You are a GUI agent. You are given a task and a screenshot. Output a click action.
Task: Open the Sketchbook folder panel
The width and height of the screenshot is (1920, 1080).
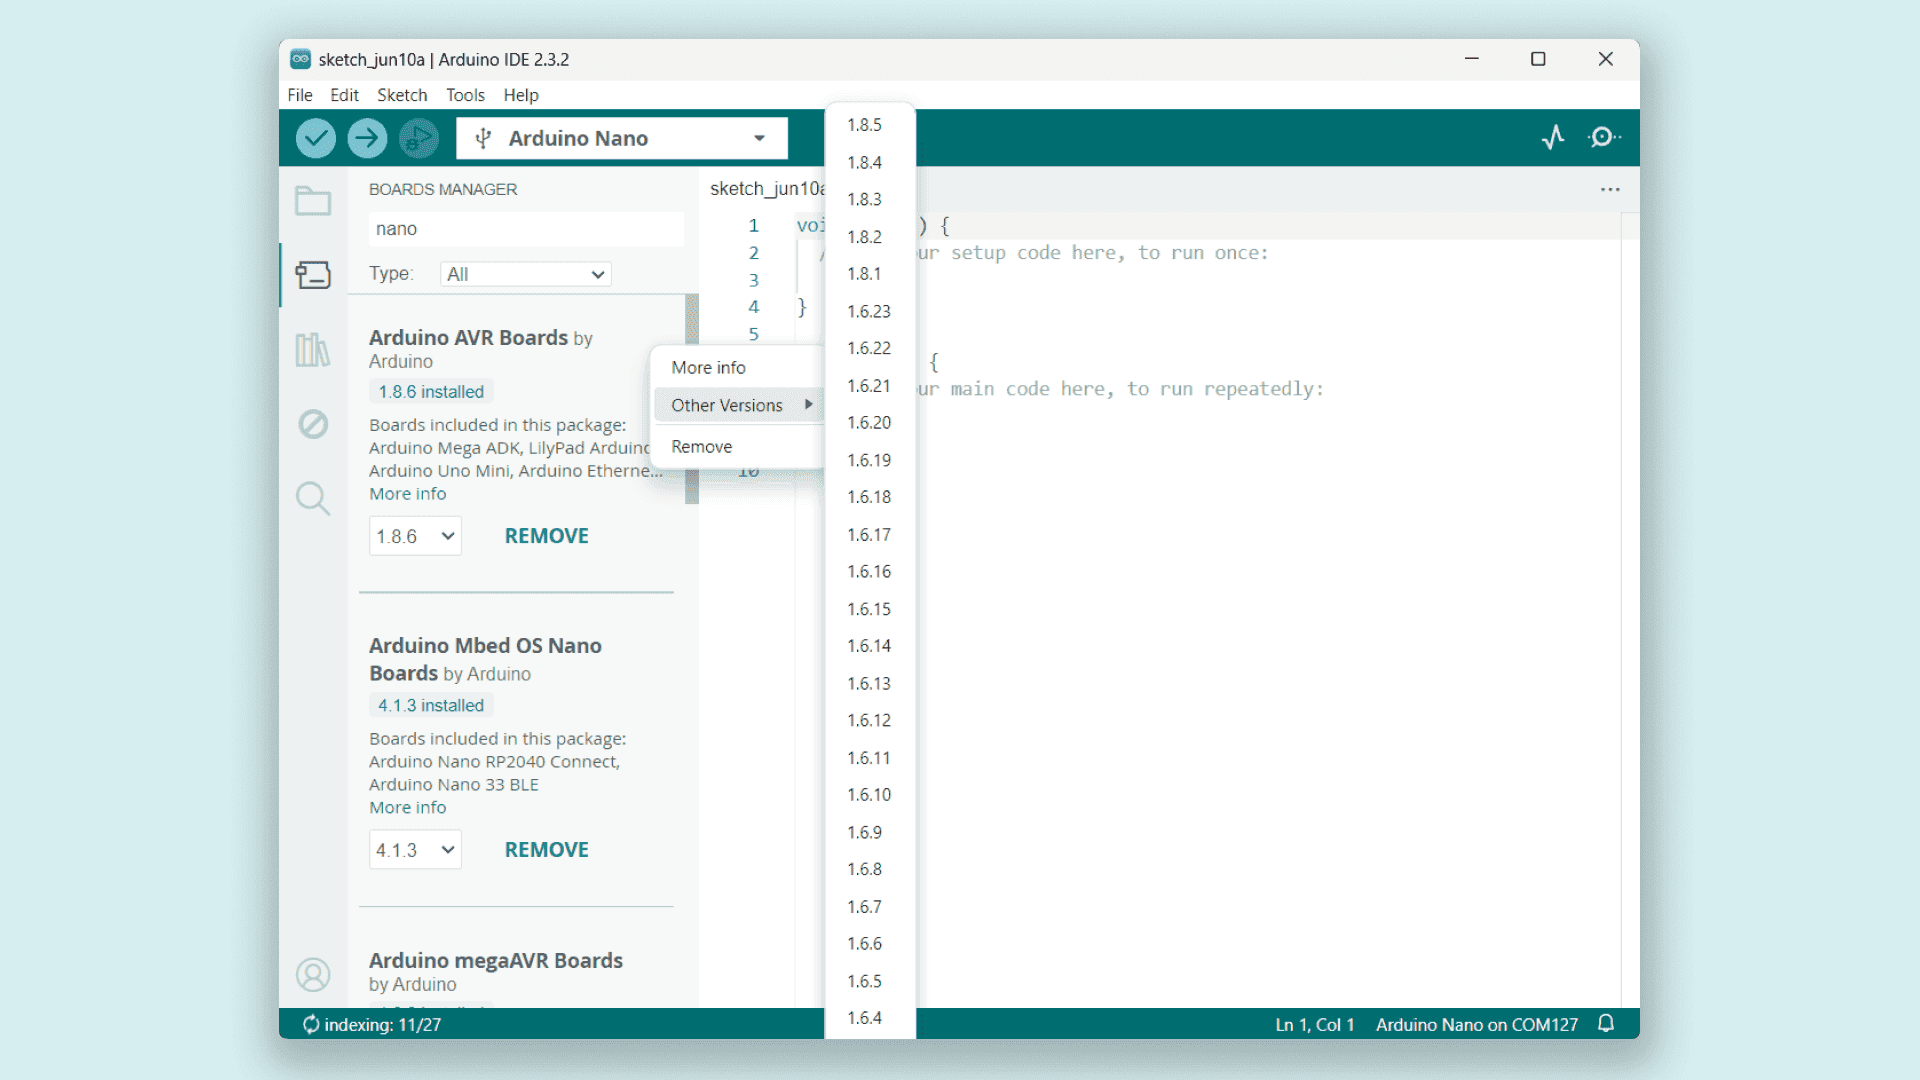[313, 201]
